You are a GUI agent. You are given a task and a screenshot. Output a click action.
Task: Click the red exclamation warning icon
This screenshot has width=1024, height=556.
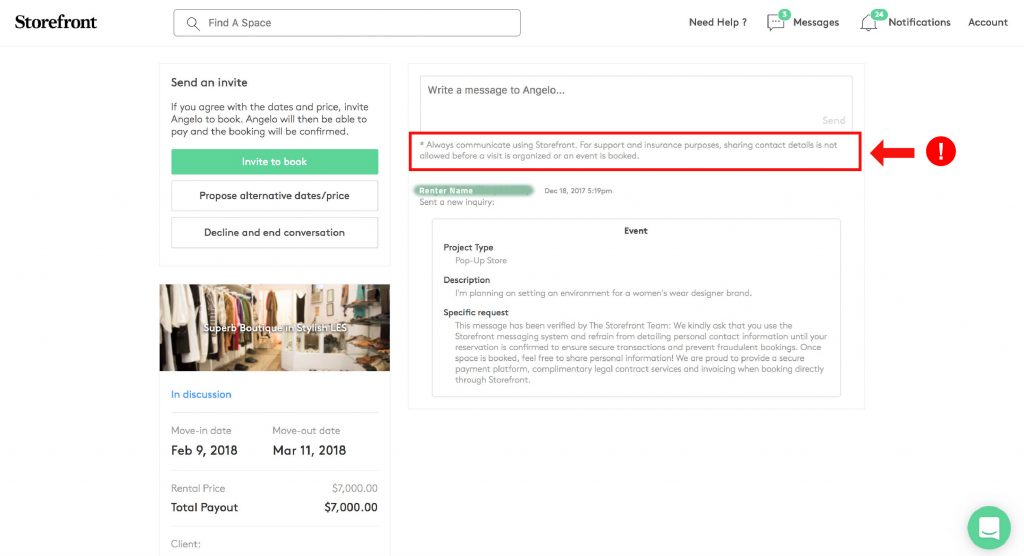pos(941,151)
